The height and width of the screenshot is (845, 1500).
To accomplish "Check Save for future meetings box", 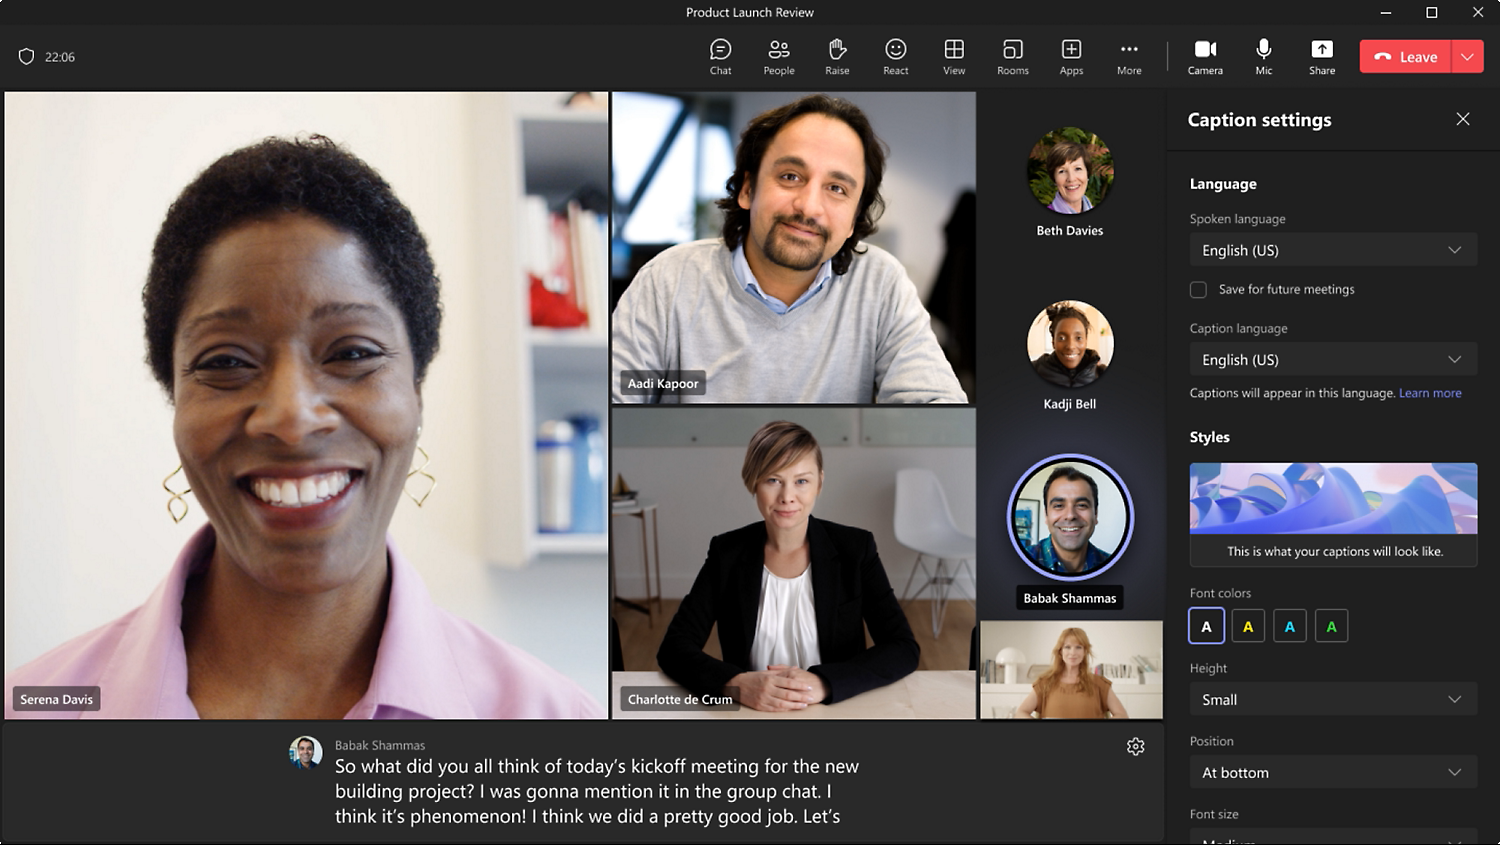I will pos(1198,290).
